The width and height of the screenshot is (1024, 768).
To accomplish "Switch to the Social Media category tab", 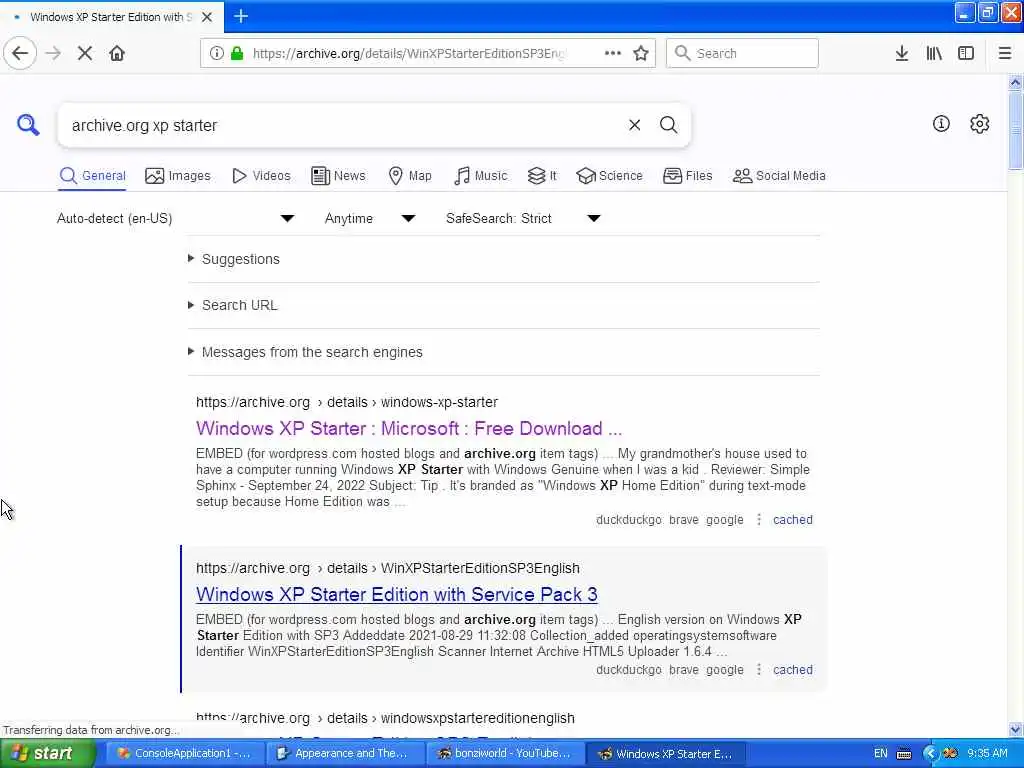I will [779, 176].
